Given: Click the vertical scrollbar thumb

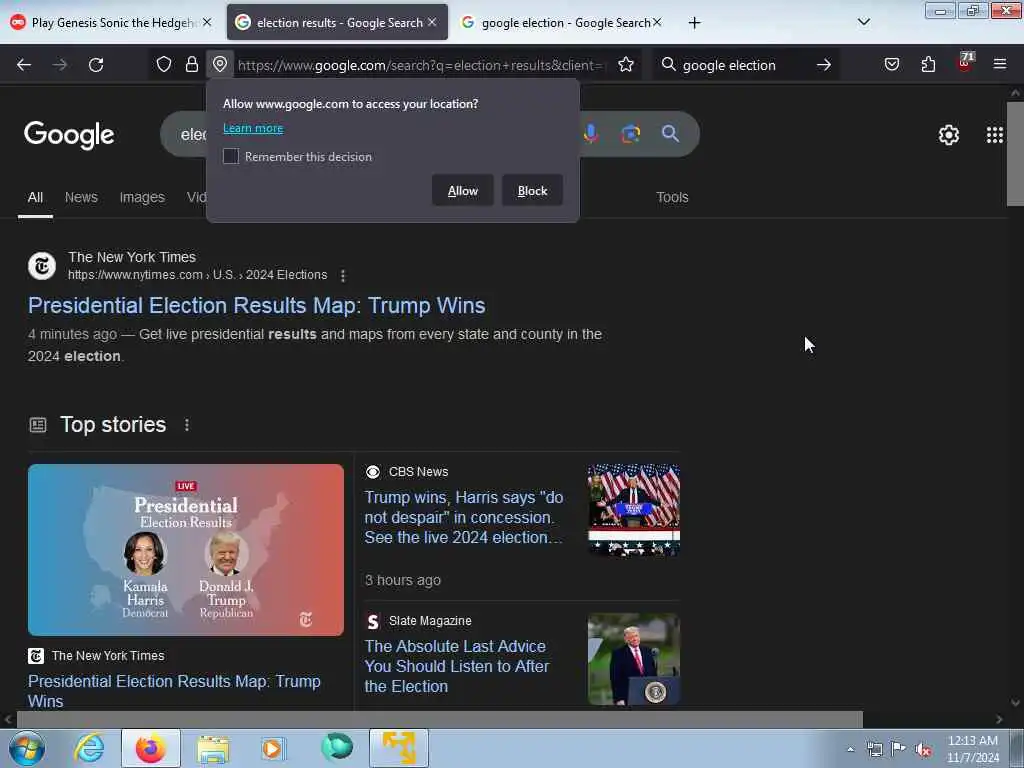Looking at the screenshot, I should pyautogui.click(x=1015, y=153).
